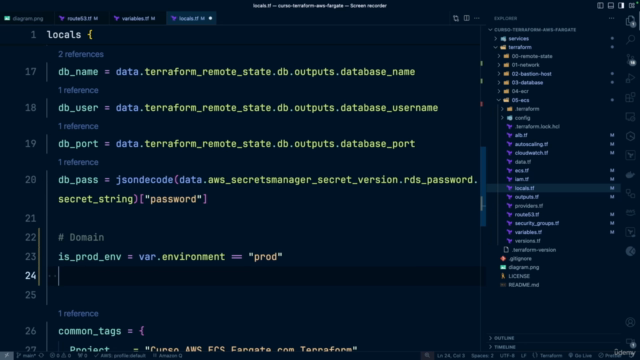Image resolution: width=640 pixels, height=360 pixels.
Task: Open the errors and warnings count in the status bar
Action: pyautogui.click(x=60, y=356)
